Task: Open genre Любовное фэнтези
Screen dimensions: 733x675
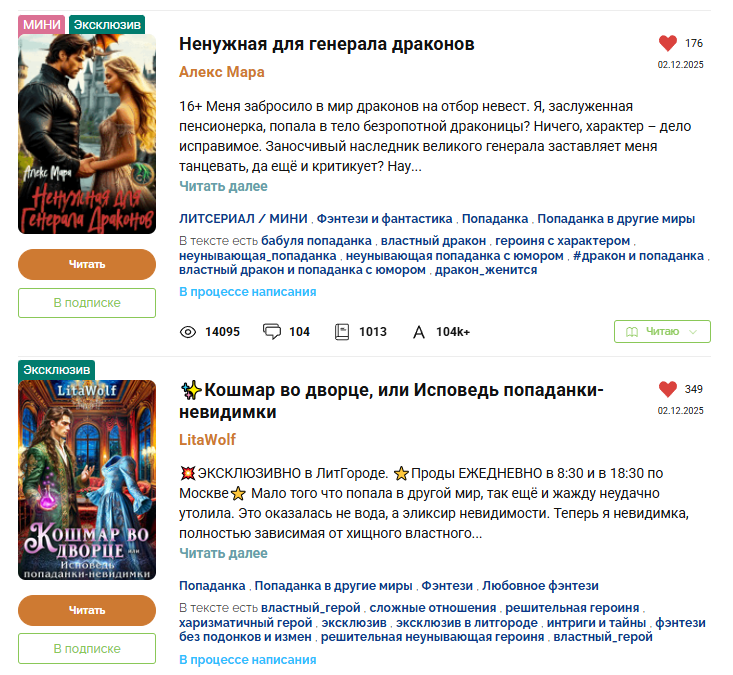Action: tap(540, 586)
